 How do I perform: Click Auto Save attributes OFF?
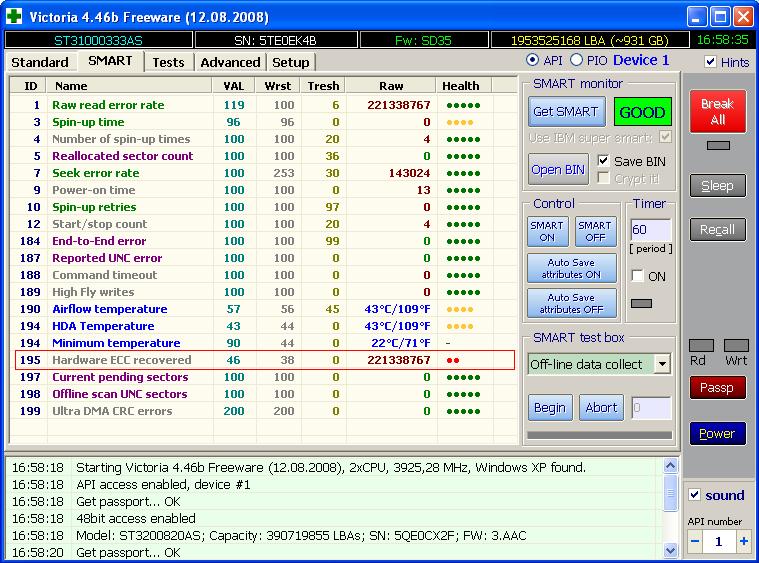(x=571, y=303)
